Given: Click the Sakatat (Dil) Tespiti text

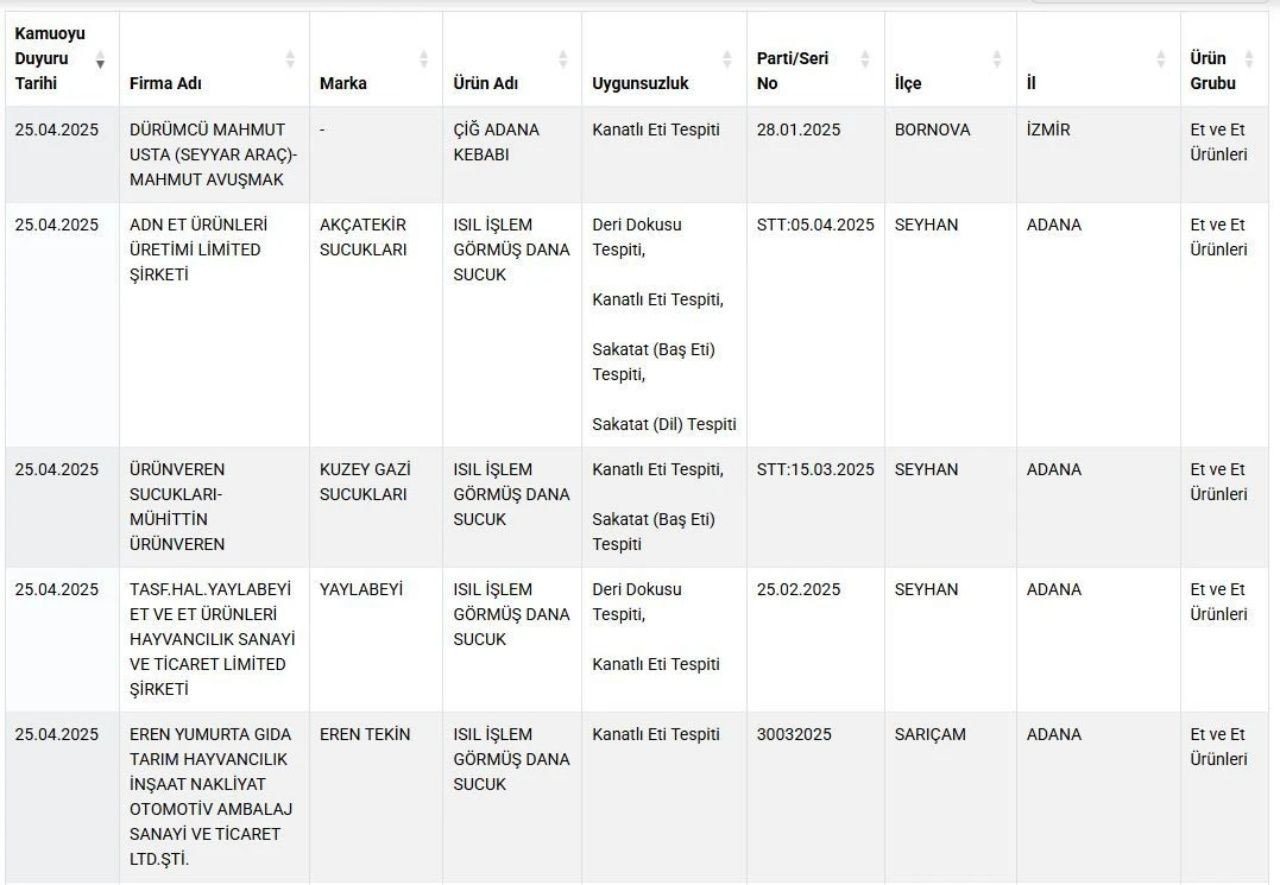Looking at the screenshot, I should [664, 424].
